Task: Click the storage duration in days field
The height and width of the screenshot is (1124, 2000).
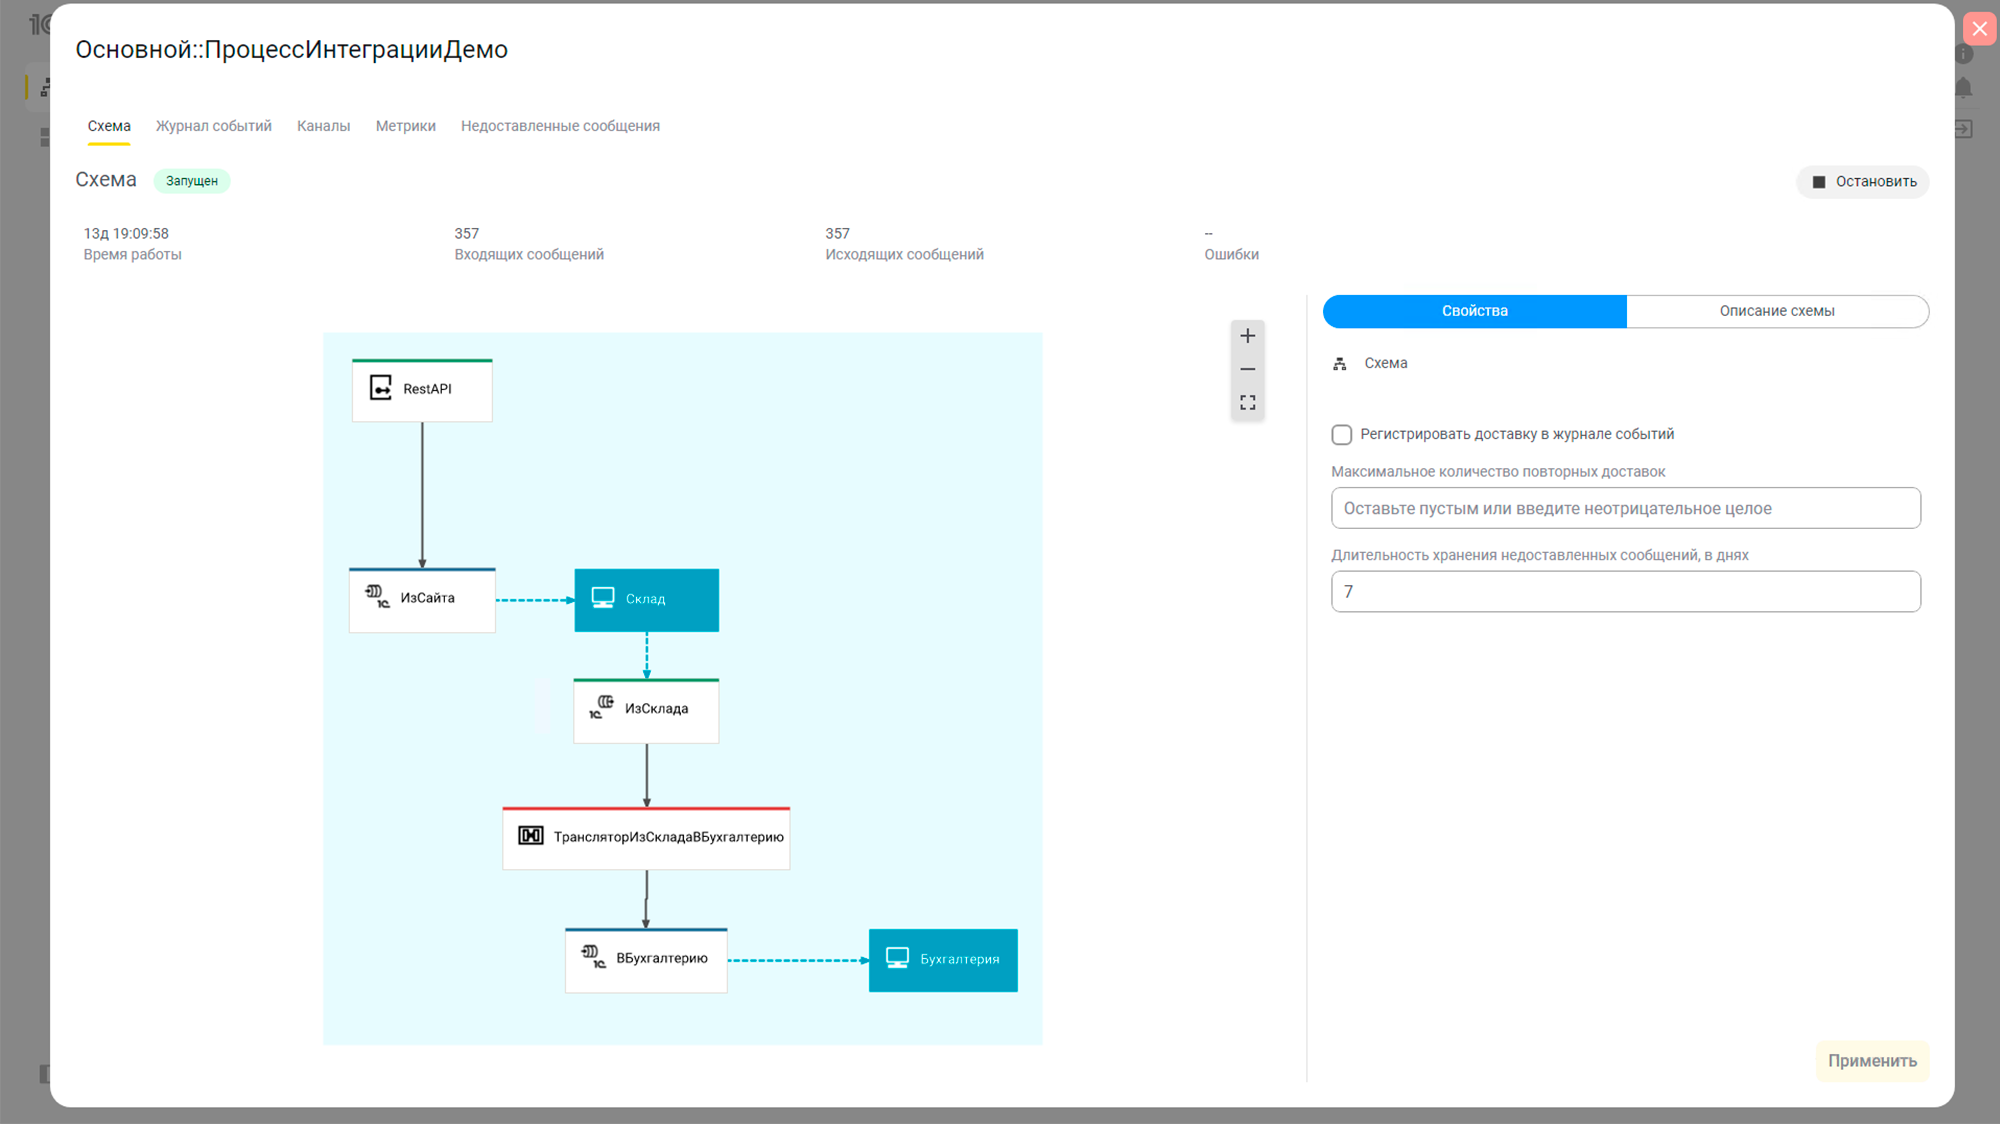Action: [x=1625, y=592]
